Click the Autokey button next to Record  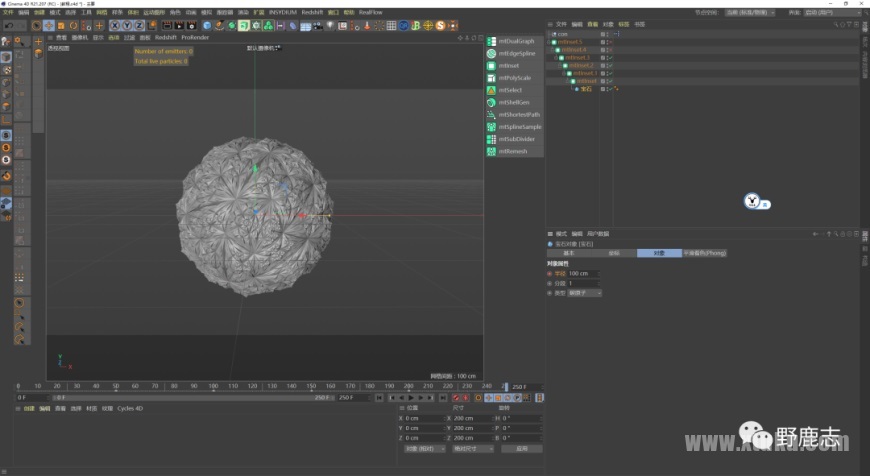[x=466, y=398]
